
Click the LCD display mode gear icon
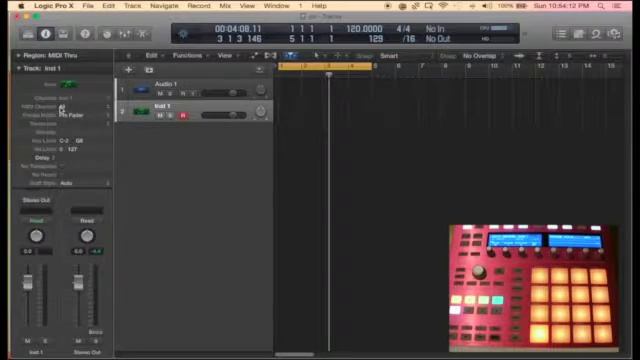coord(183,34)
